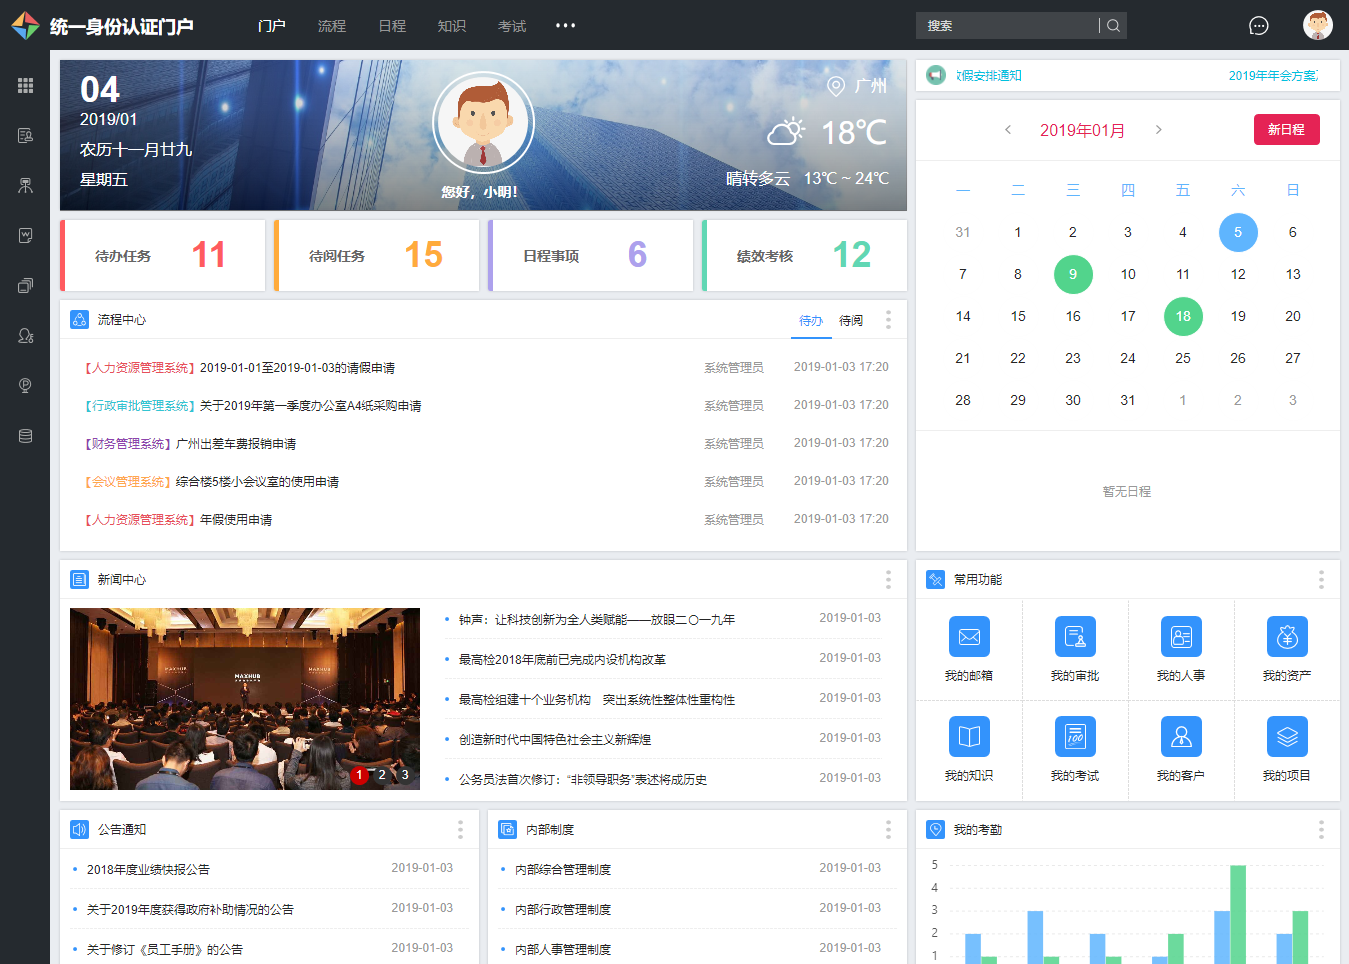The height and width of the screenshot is (964, 1349).
Task: Click the 新日程 button
Action: point(1287,129)
